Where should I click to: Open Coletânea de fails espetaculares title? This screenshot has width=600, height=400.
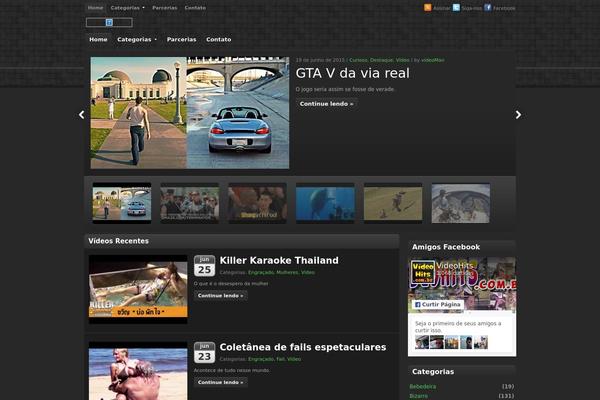tap(303, 347)
